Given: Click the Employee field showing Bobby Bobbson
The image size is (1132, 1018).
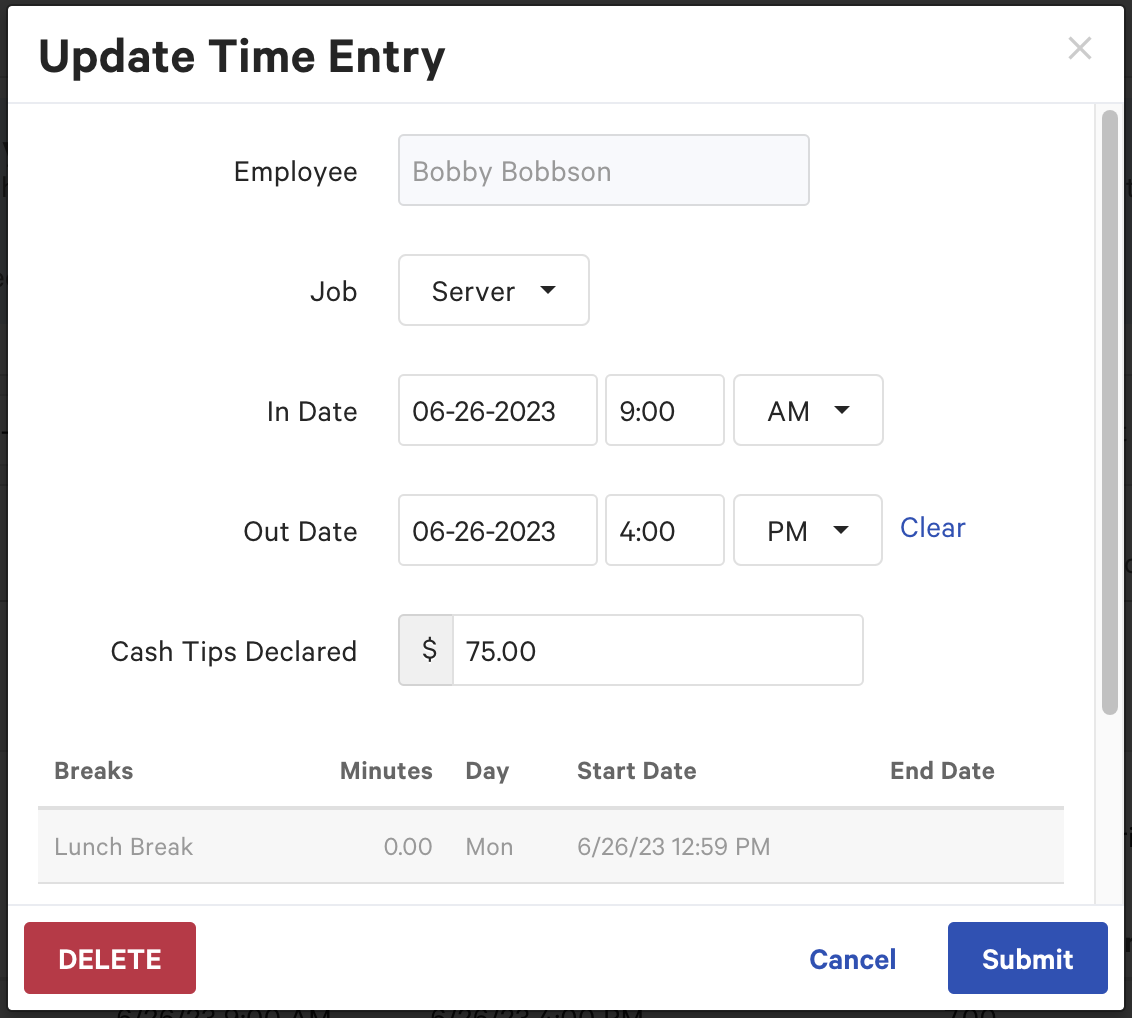Looking at the screenshot, I should tap(603, 170).
